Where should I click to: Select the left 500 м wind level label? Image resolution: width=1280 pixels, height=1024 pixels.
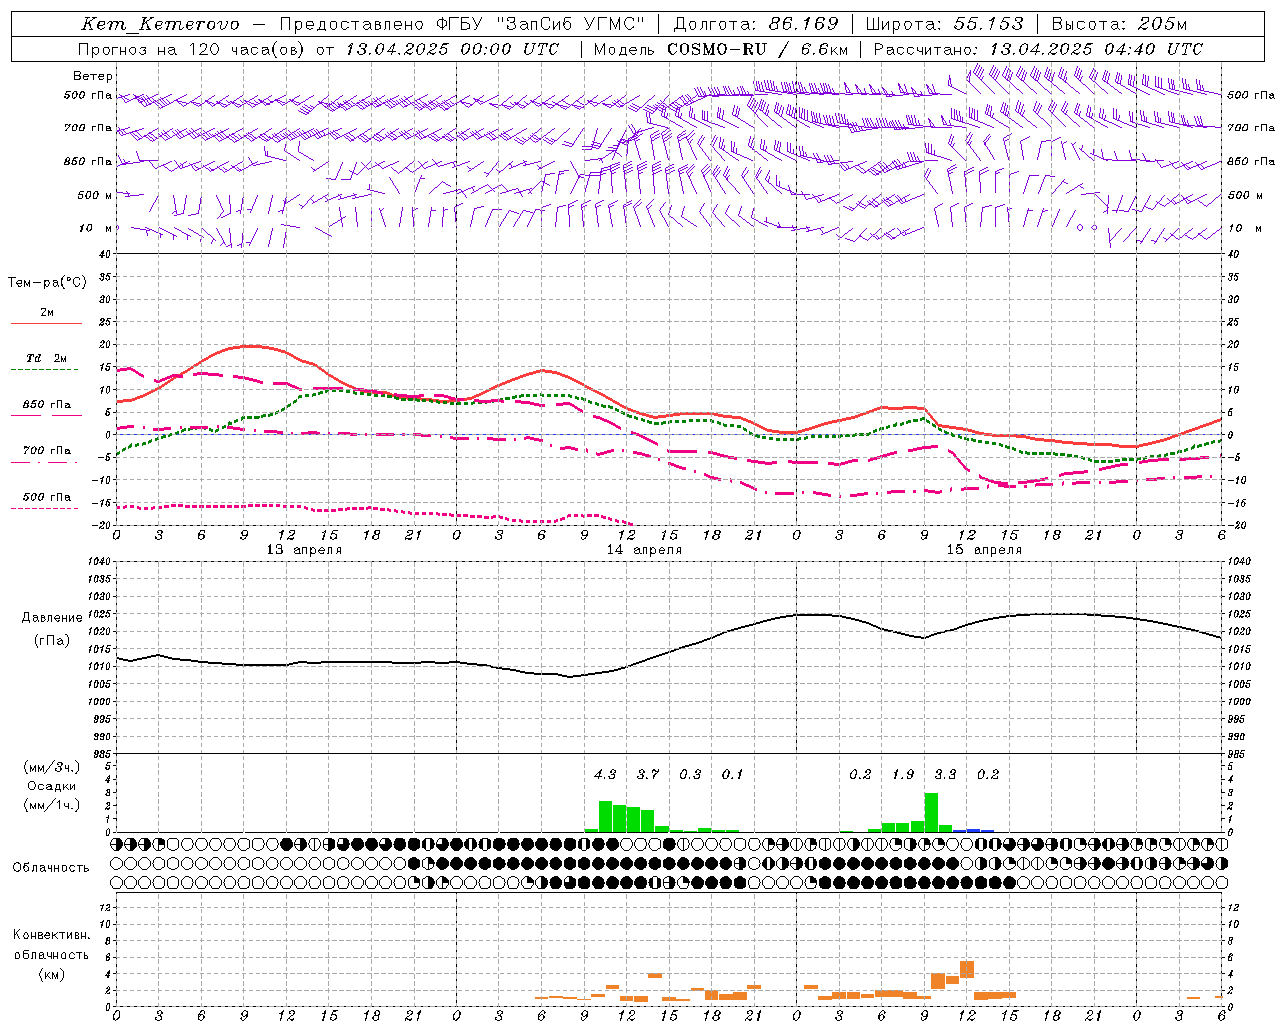coord(95,195)
